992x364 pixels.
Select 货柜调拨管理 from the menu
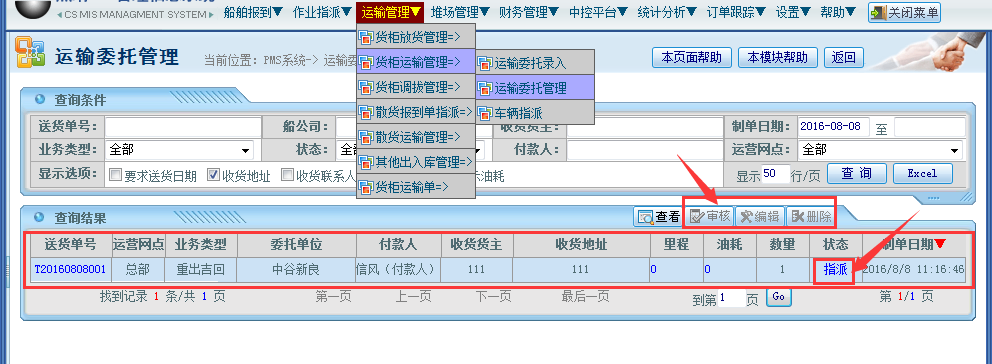(416, 86)
